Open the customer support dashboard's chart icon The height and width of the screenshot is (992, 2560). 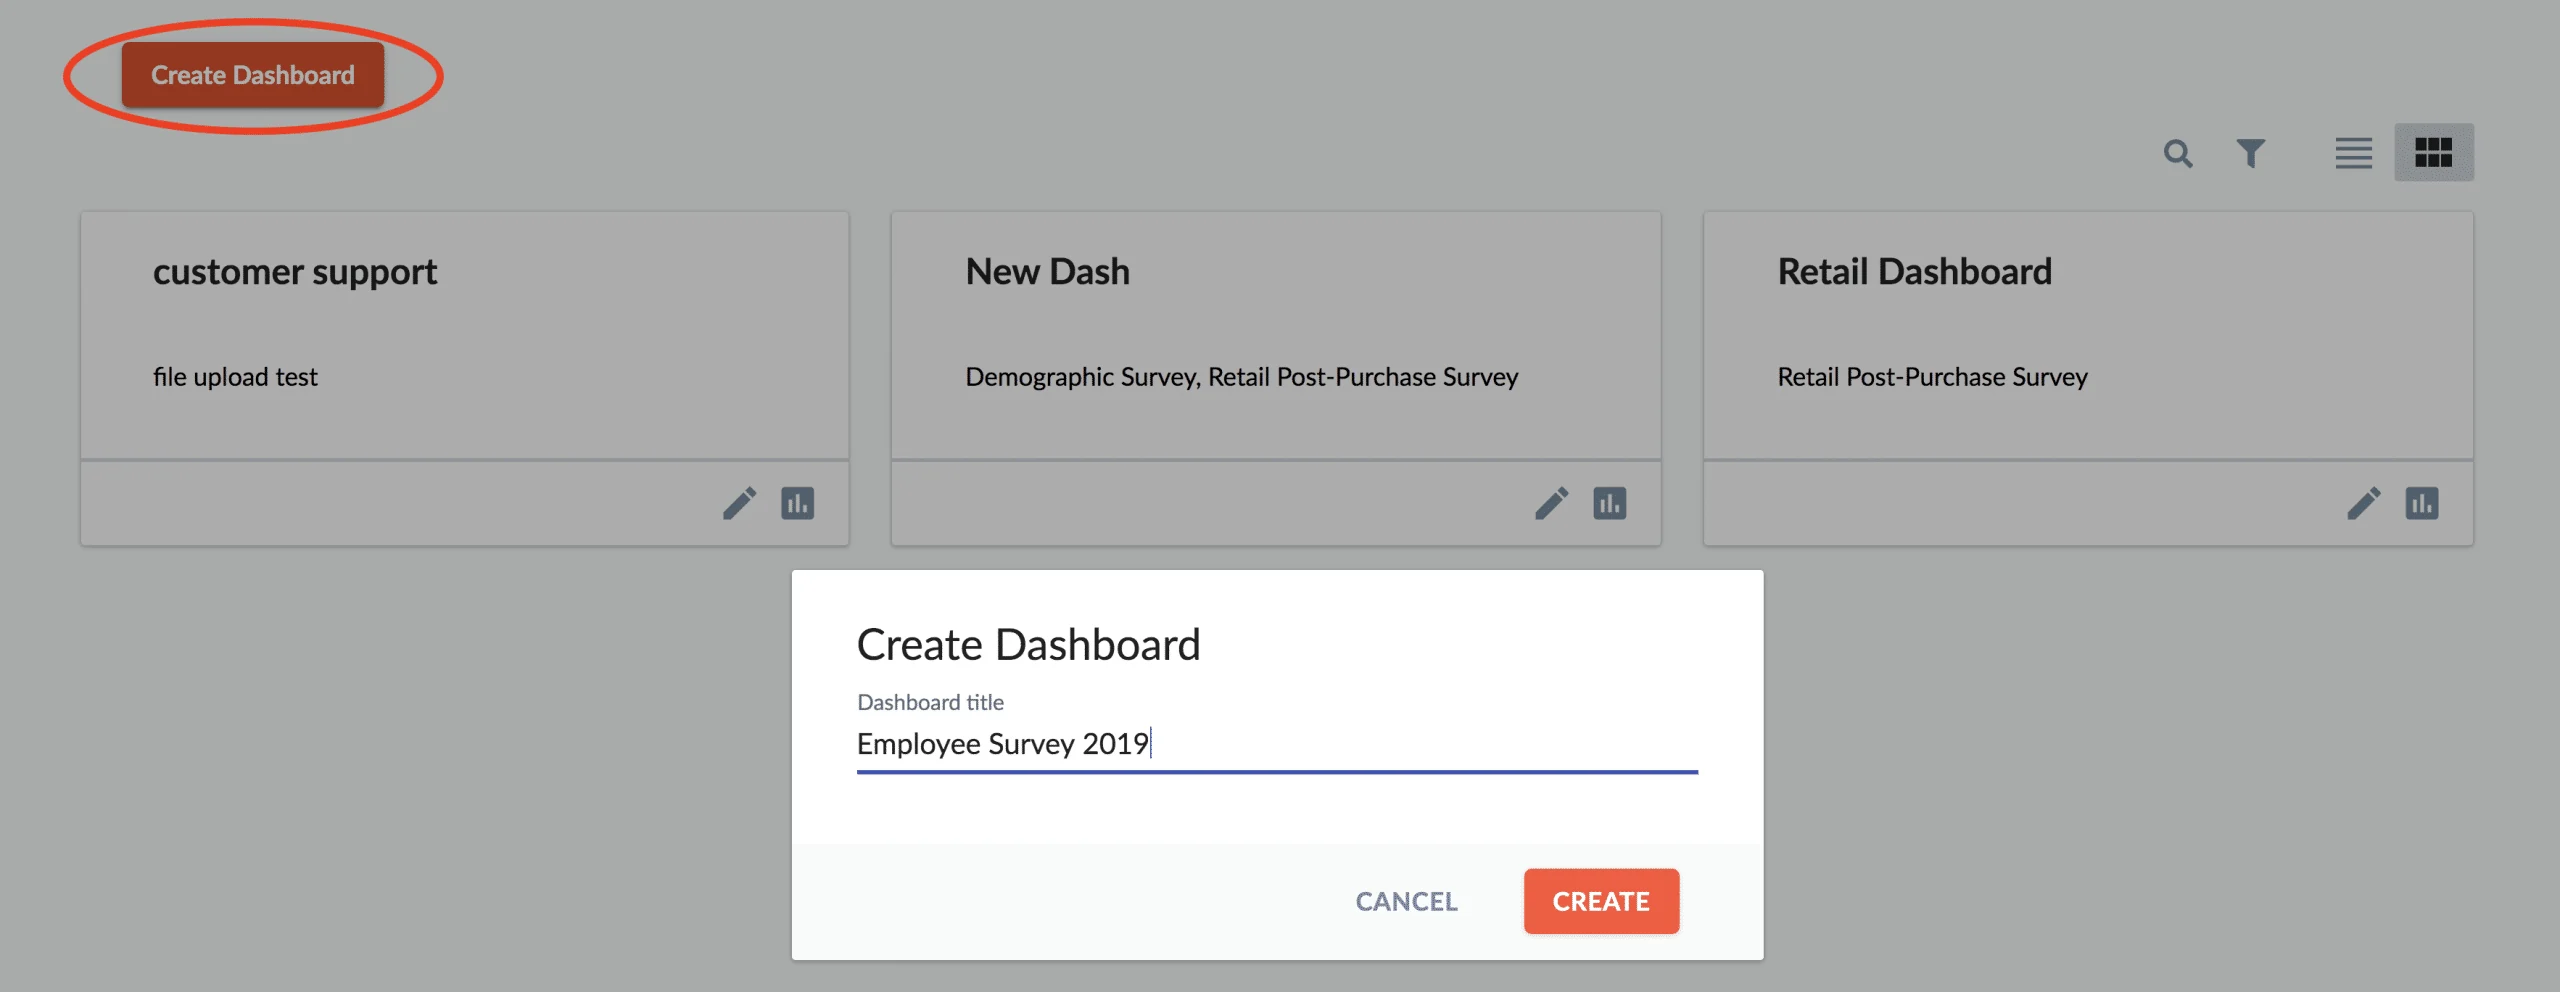pyautogui.click(x=797, y=503)
